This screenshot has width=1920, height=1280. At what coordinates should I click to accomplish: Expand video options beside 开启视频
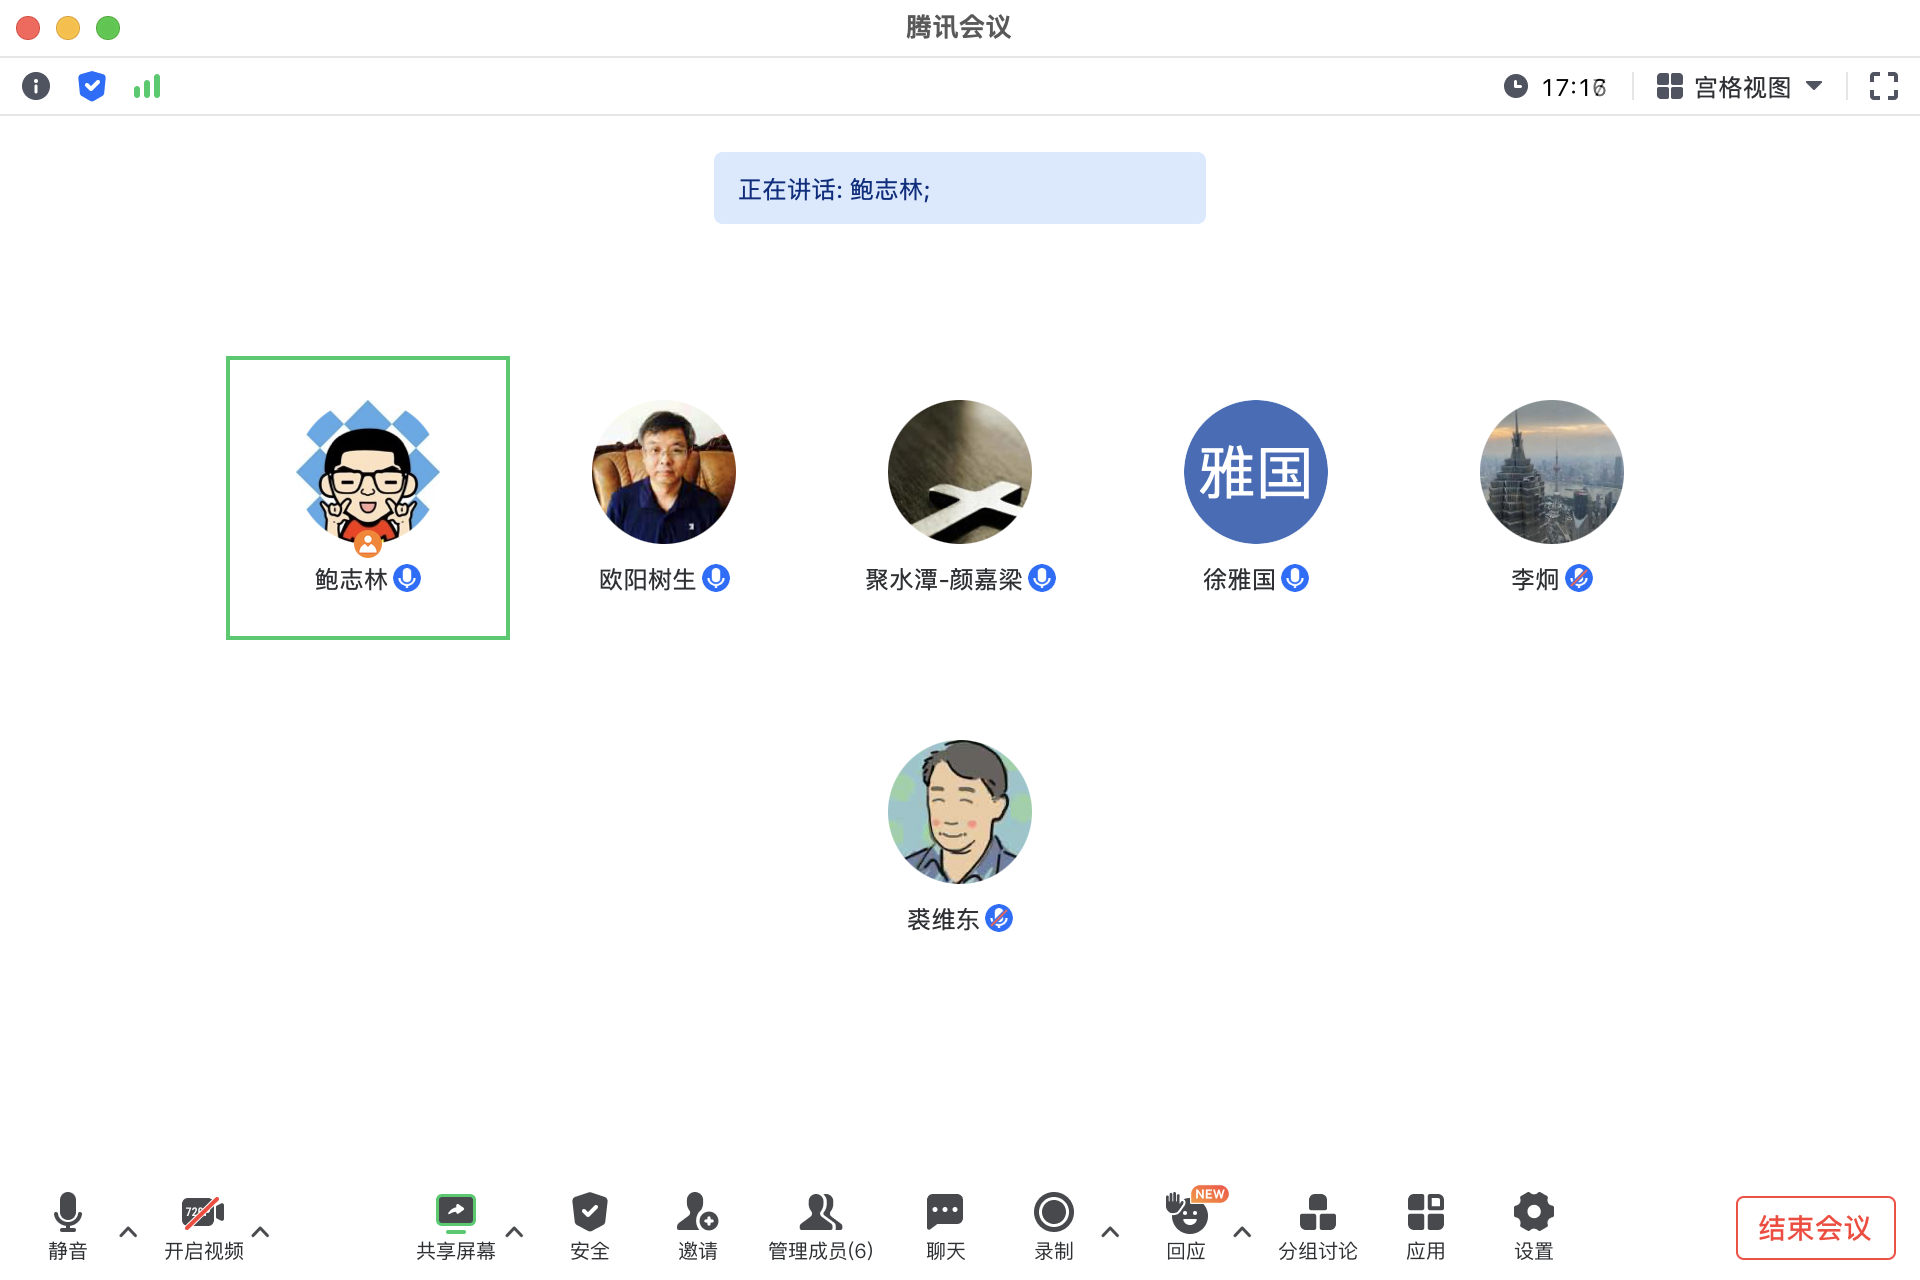tap(261, 1232)
